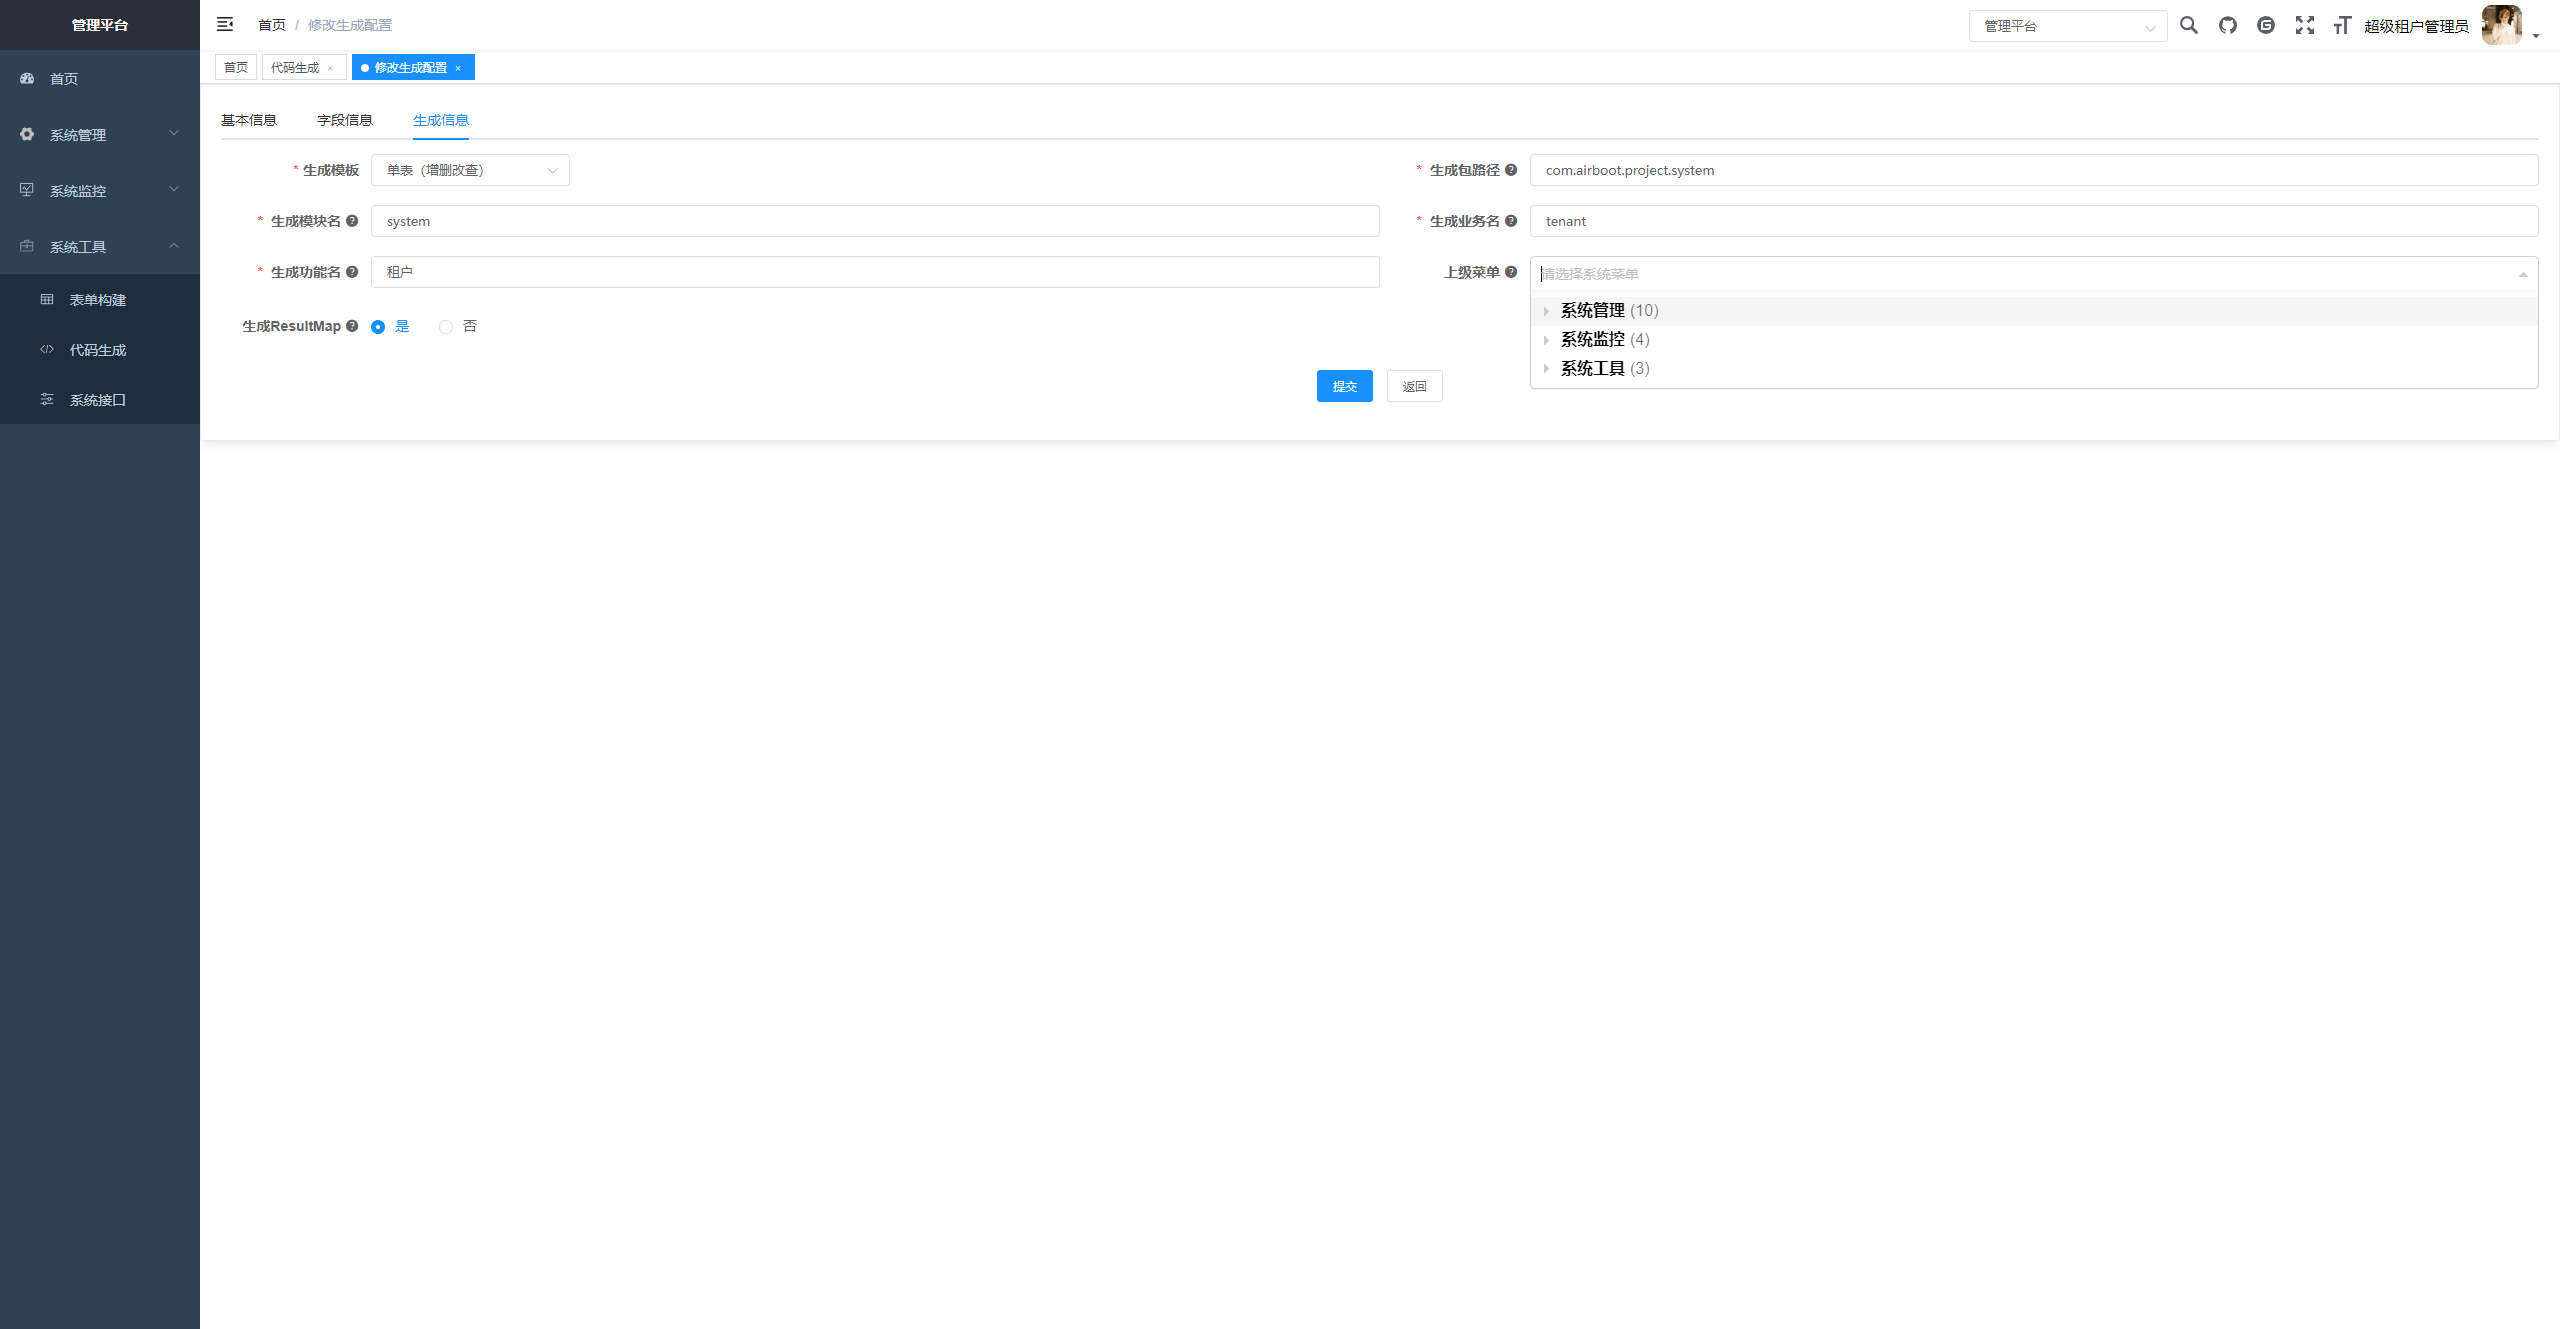Open the GitHub source icon

pyautogui.click(x=2228, y=25)
